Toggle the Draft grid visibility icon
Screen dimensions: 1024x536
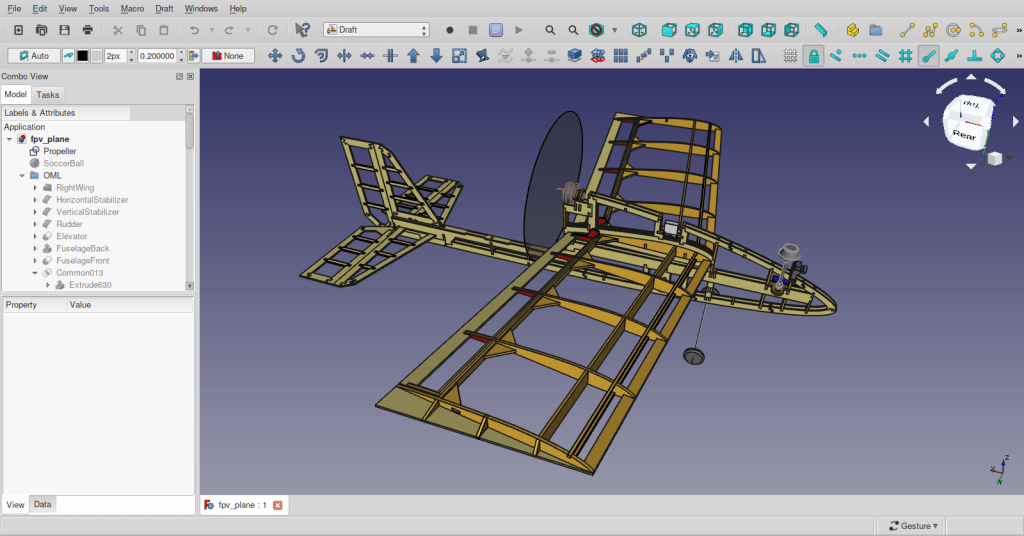[x=790, y=56]
